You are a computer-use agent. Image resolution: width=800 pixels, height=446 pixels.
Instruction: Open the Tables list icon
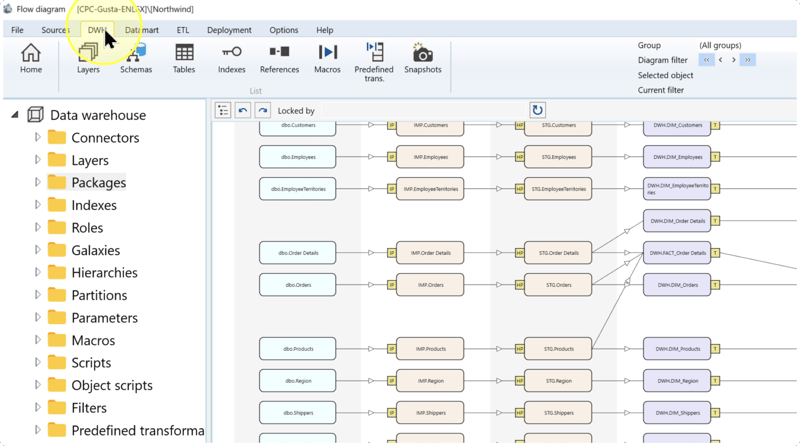point(184,58)
